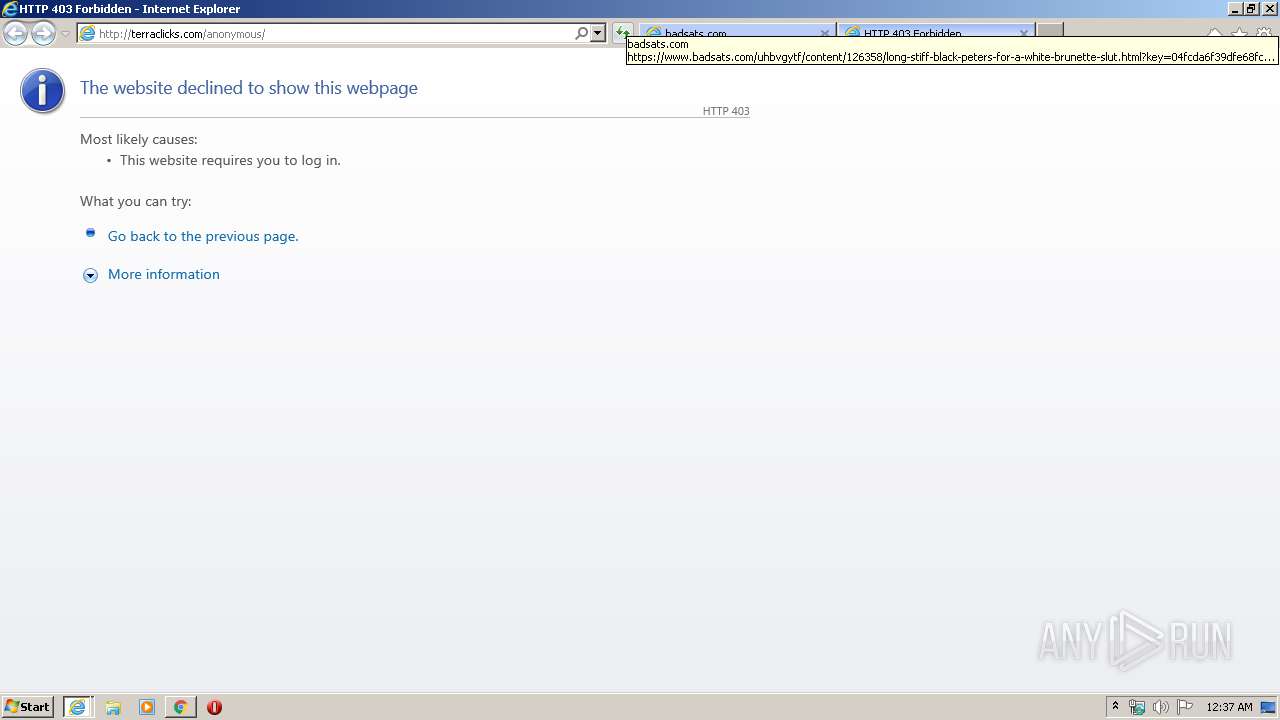
Task: Close the HTTP 403 Forbidden tab
Action: click(1024, 33)
